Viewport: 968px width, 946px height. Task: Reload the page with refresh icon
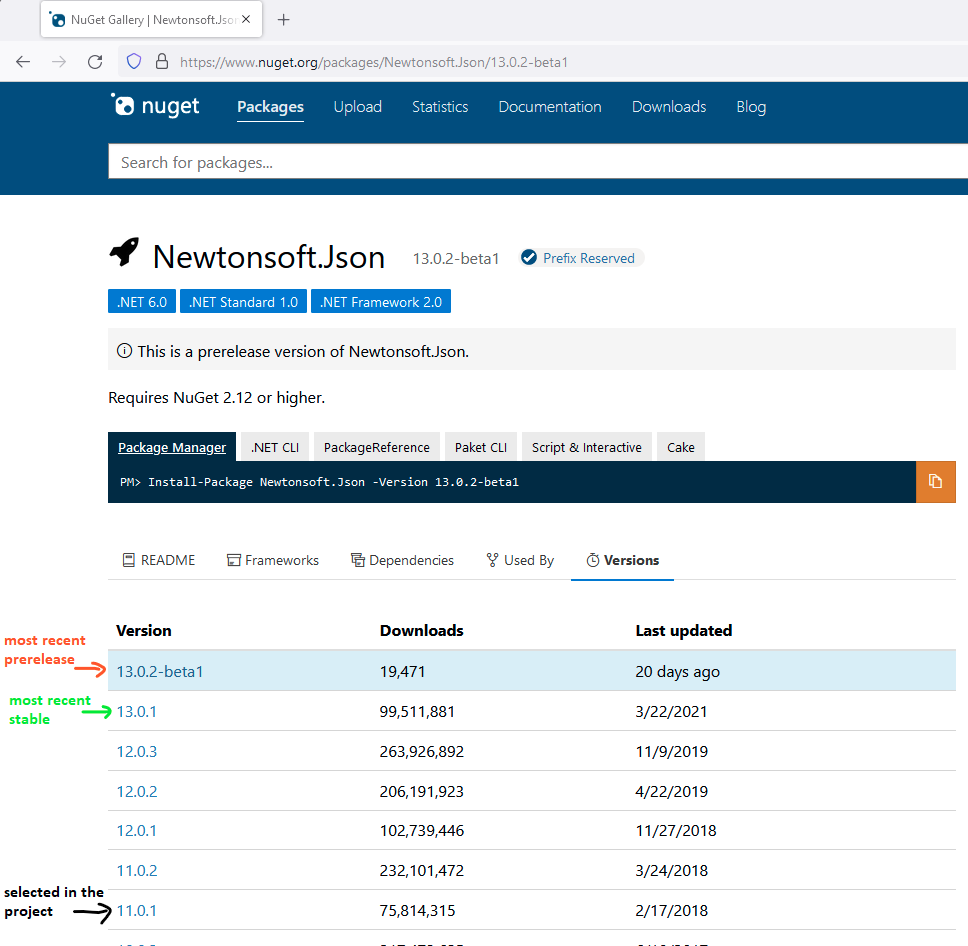pos(95,62)
